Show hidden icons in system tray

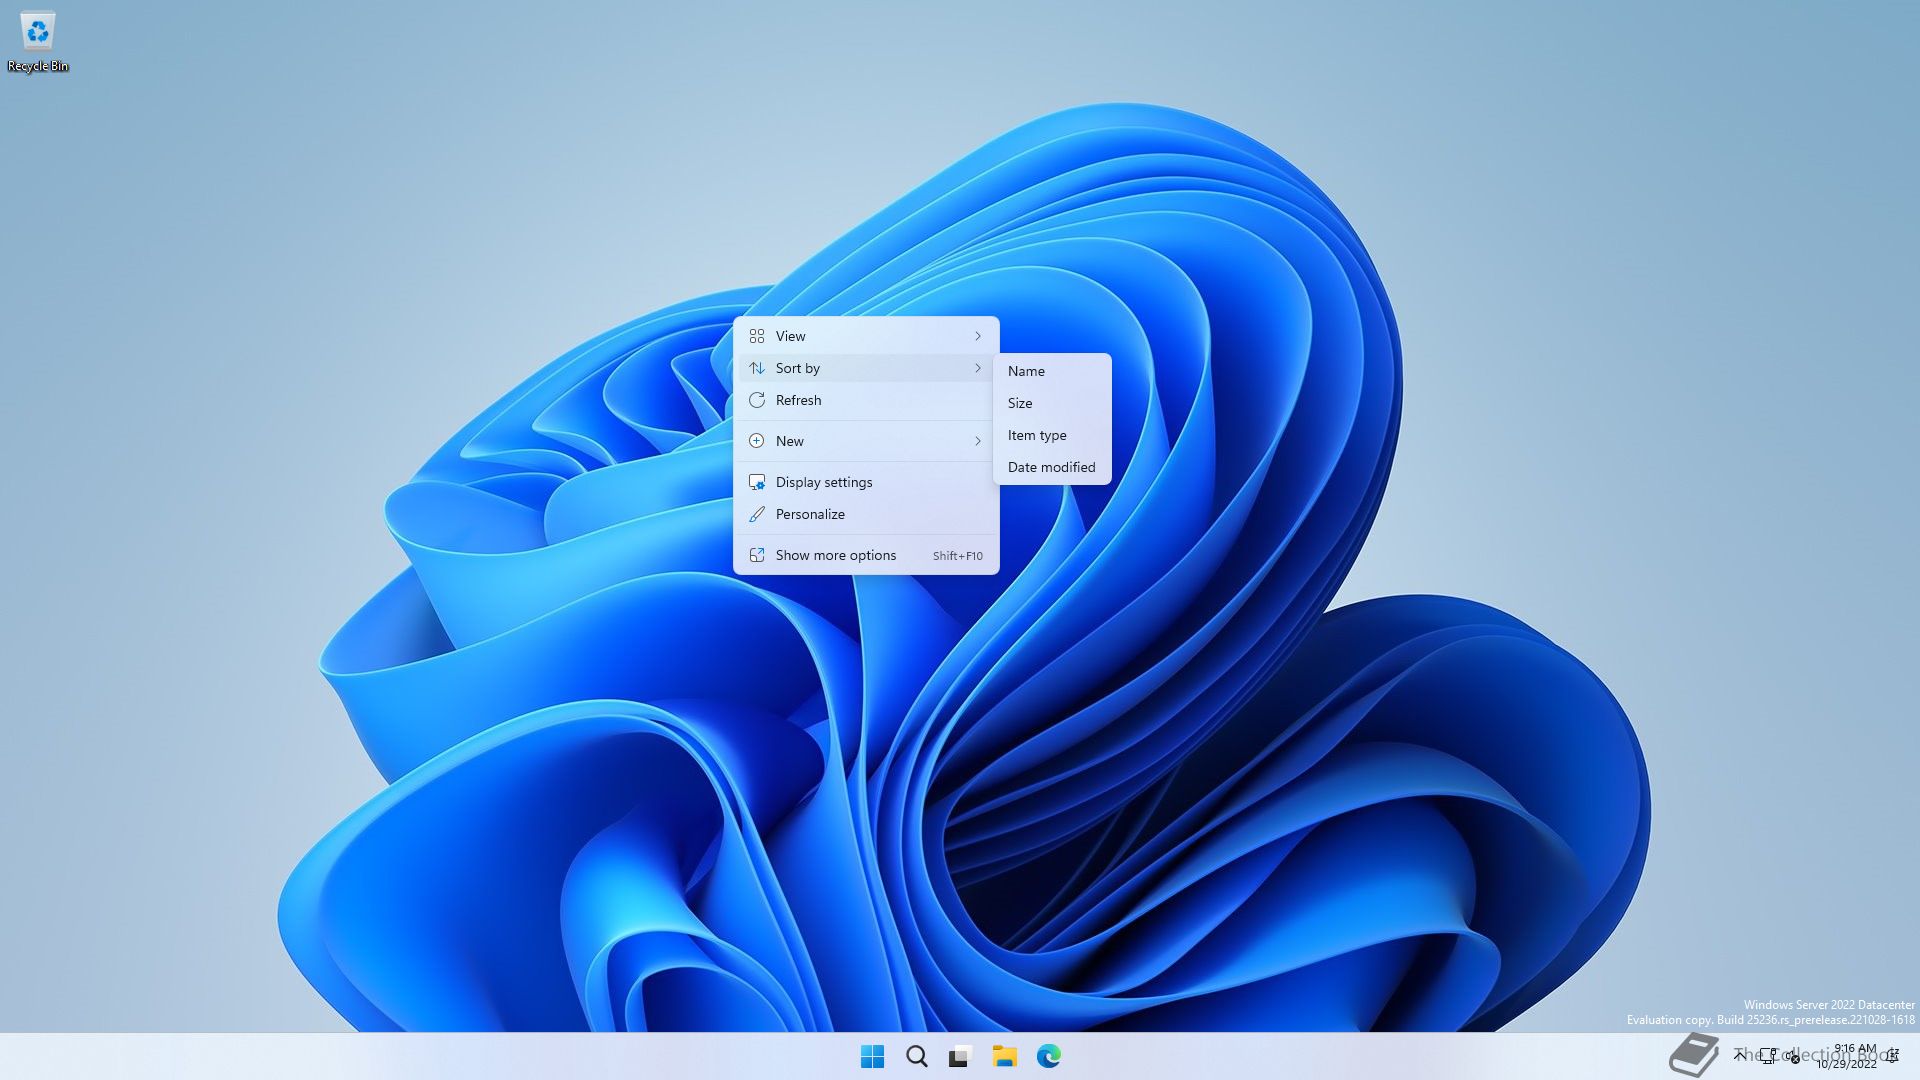click(1740, 1055)
